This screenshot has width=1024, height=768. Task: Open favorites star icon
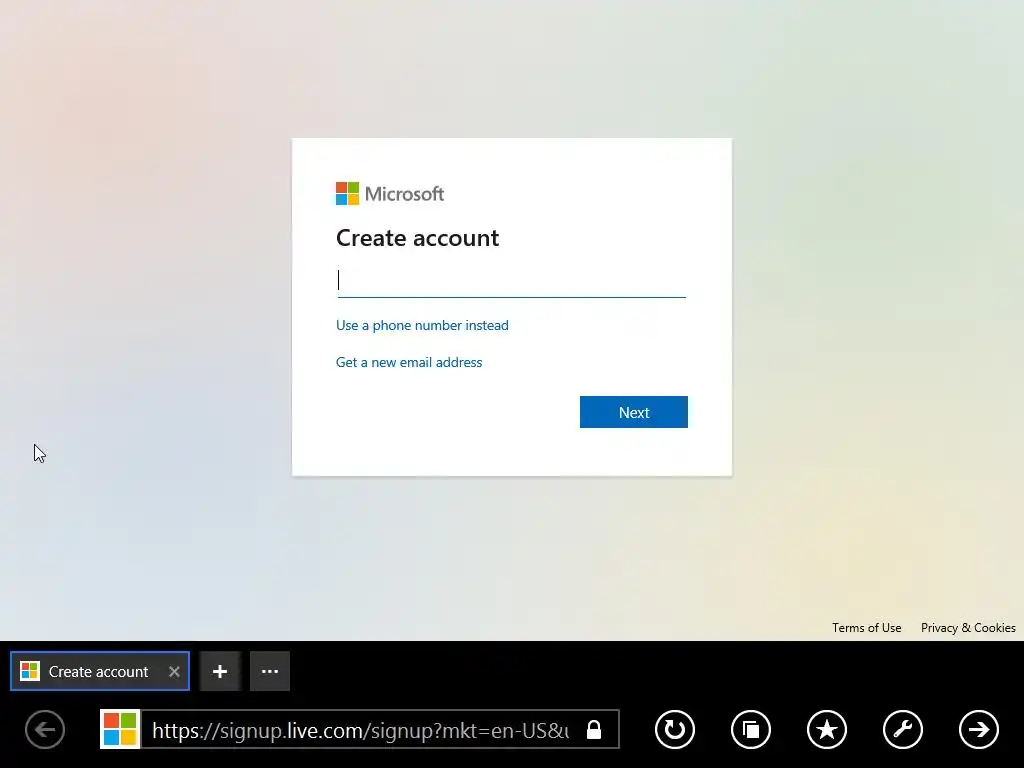(827, 729)
